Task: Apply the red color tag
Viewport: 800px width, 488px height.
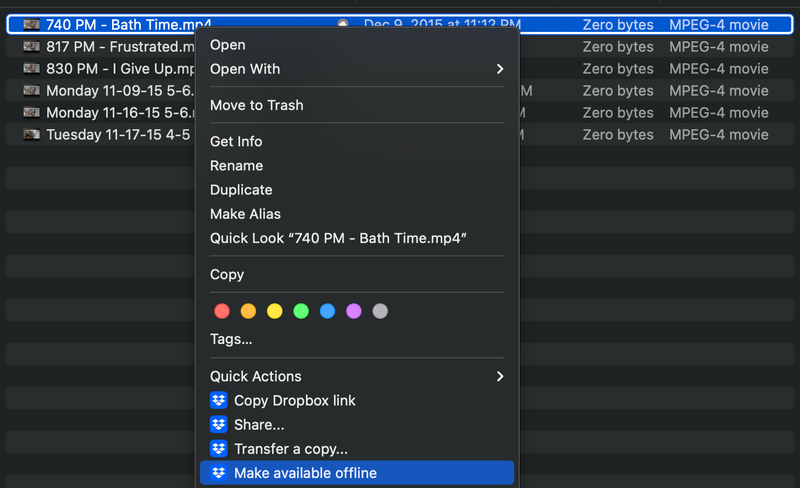Action: tap(222, 311)
